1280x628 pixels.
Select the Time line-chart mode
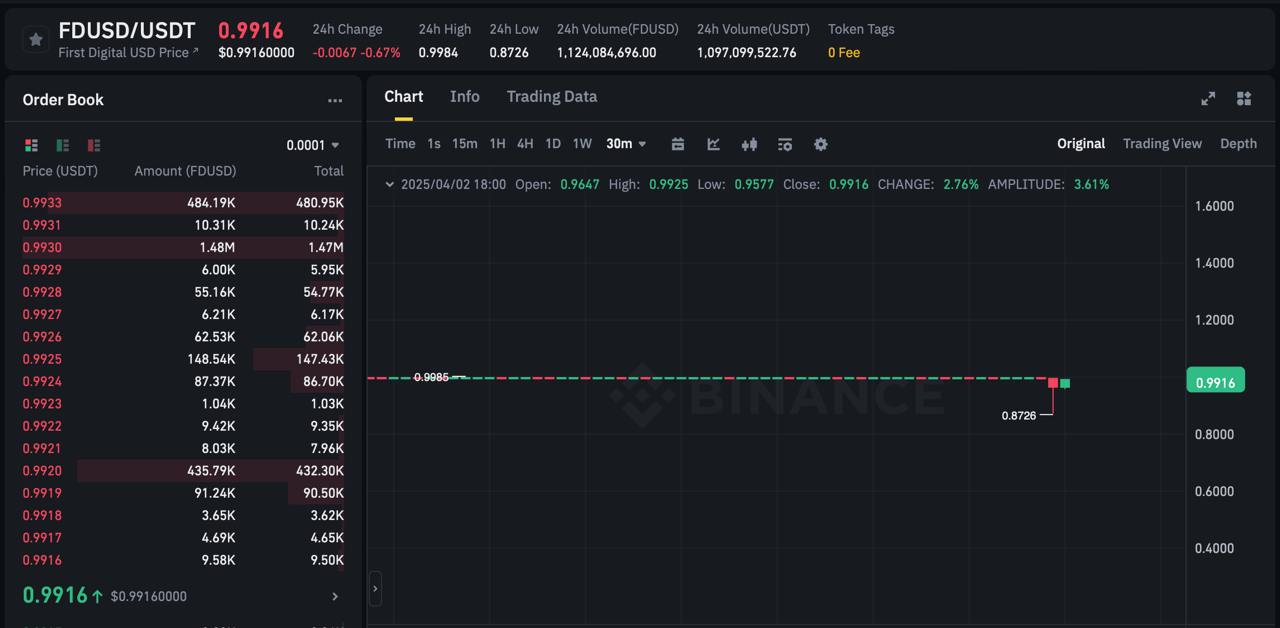point(400,143)
